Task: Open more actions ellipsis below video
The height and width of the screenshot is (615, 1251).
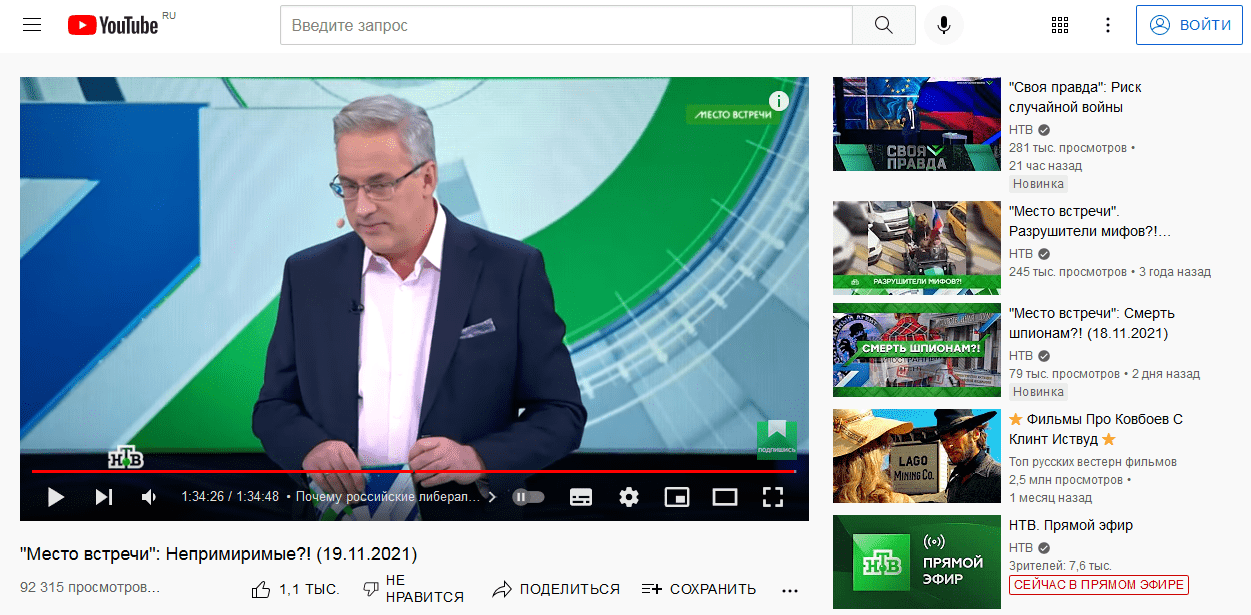Action: click(x=790, y=589)
